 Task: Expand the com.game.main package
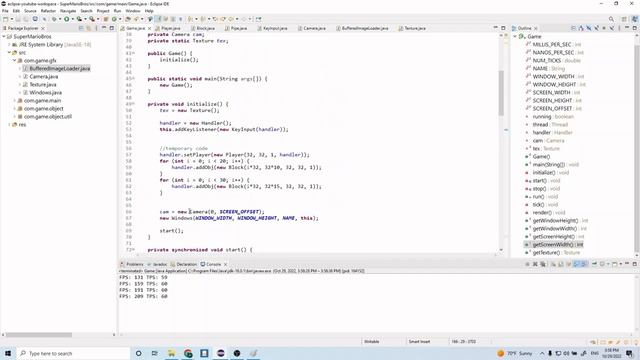pos(15,100)
